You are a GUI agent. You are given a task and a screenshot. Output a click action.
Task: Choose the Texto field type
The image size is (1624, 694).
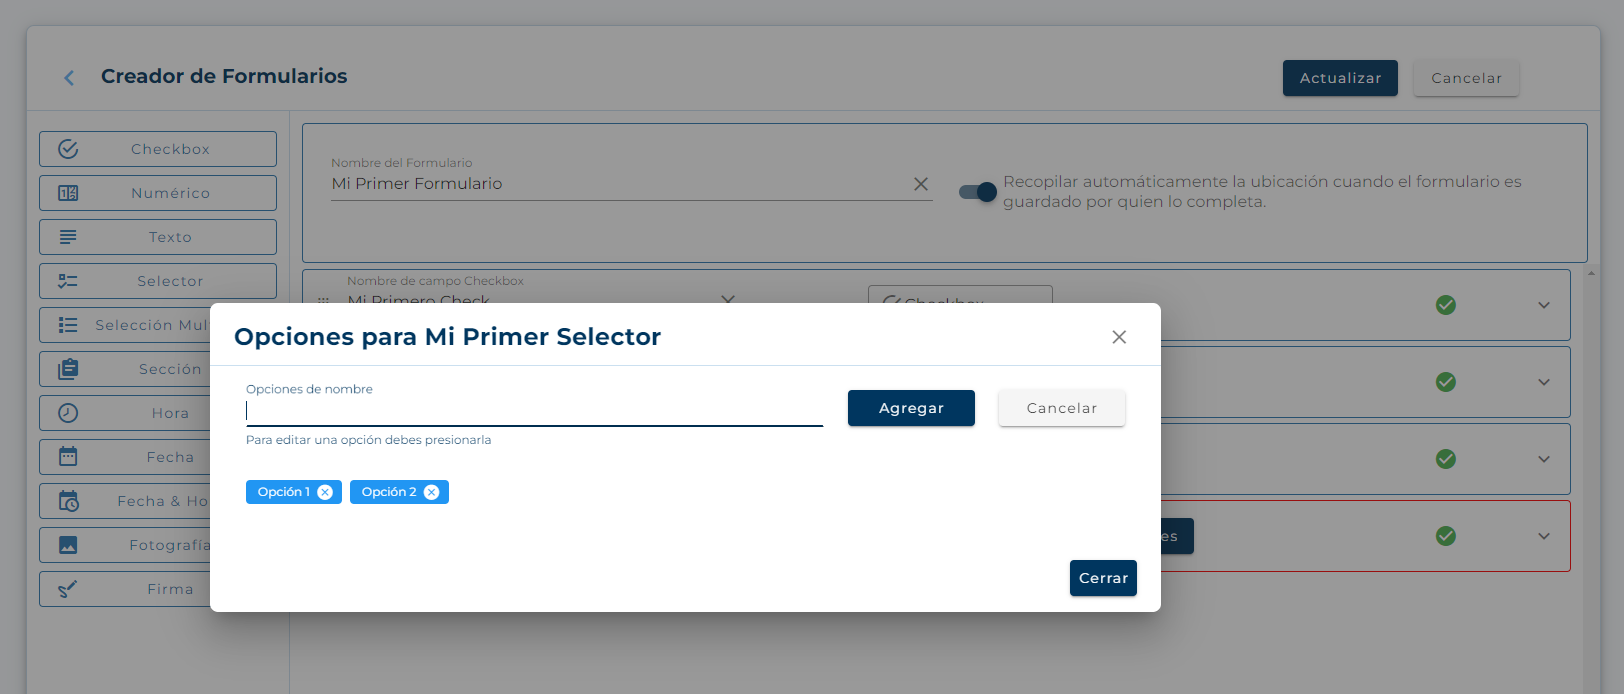(x=158, y=237)
